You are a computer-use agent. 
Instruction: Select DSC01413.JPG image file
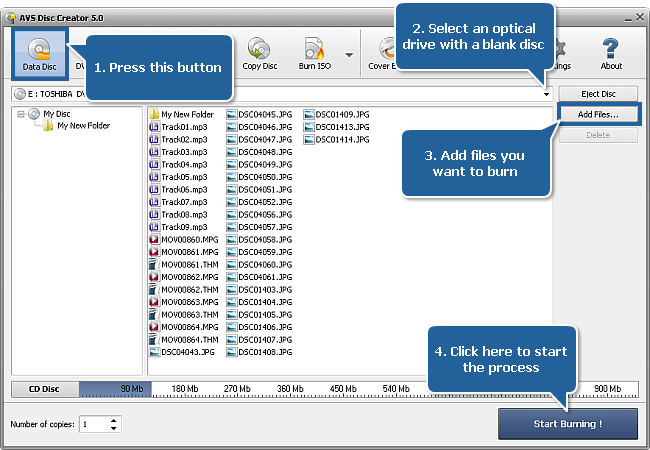pyautogui.click(x=337, y=127)
